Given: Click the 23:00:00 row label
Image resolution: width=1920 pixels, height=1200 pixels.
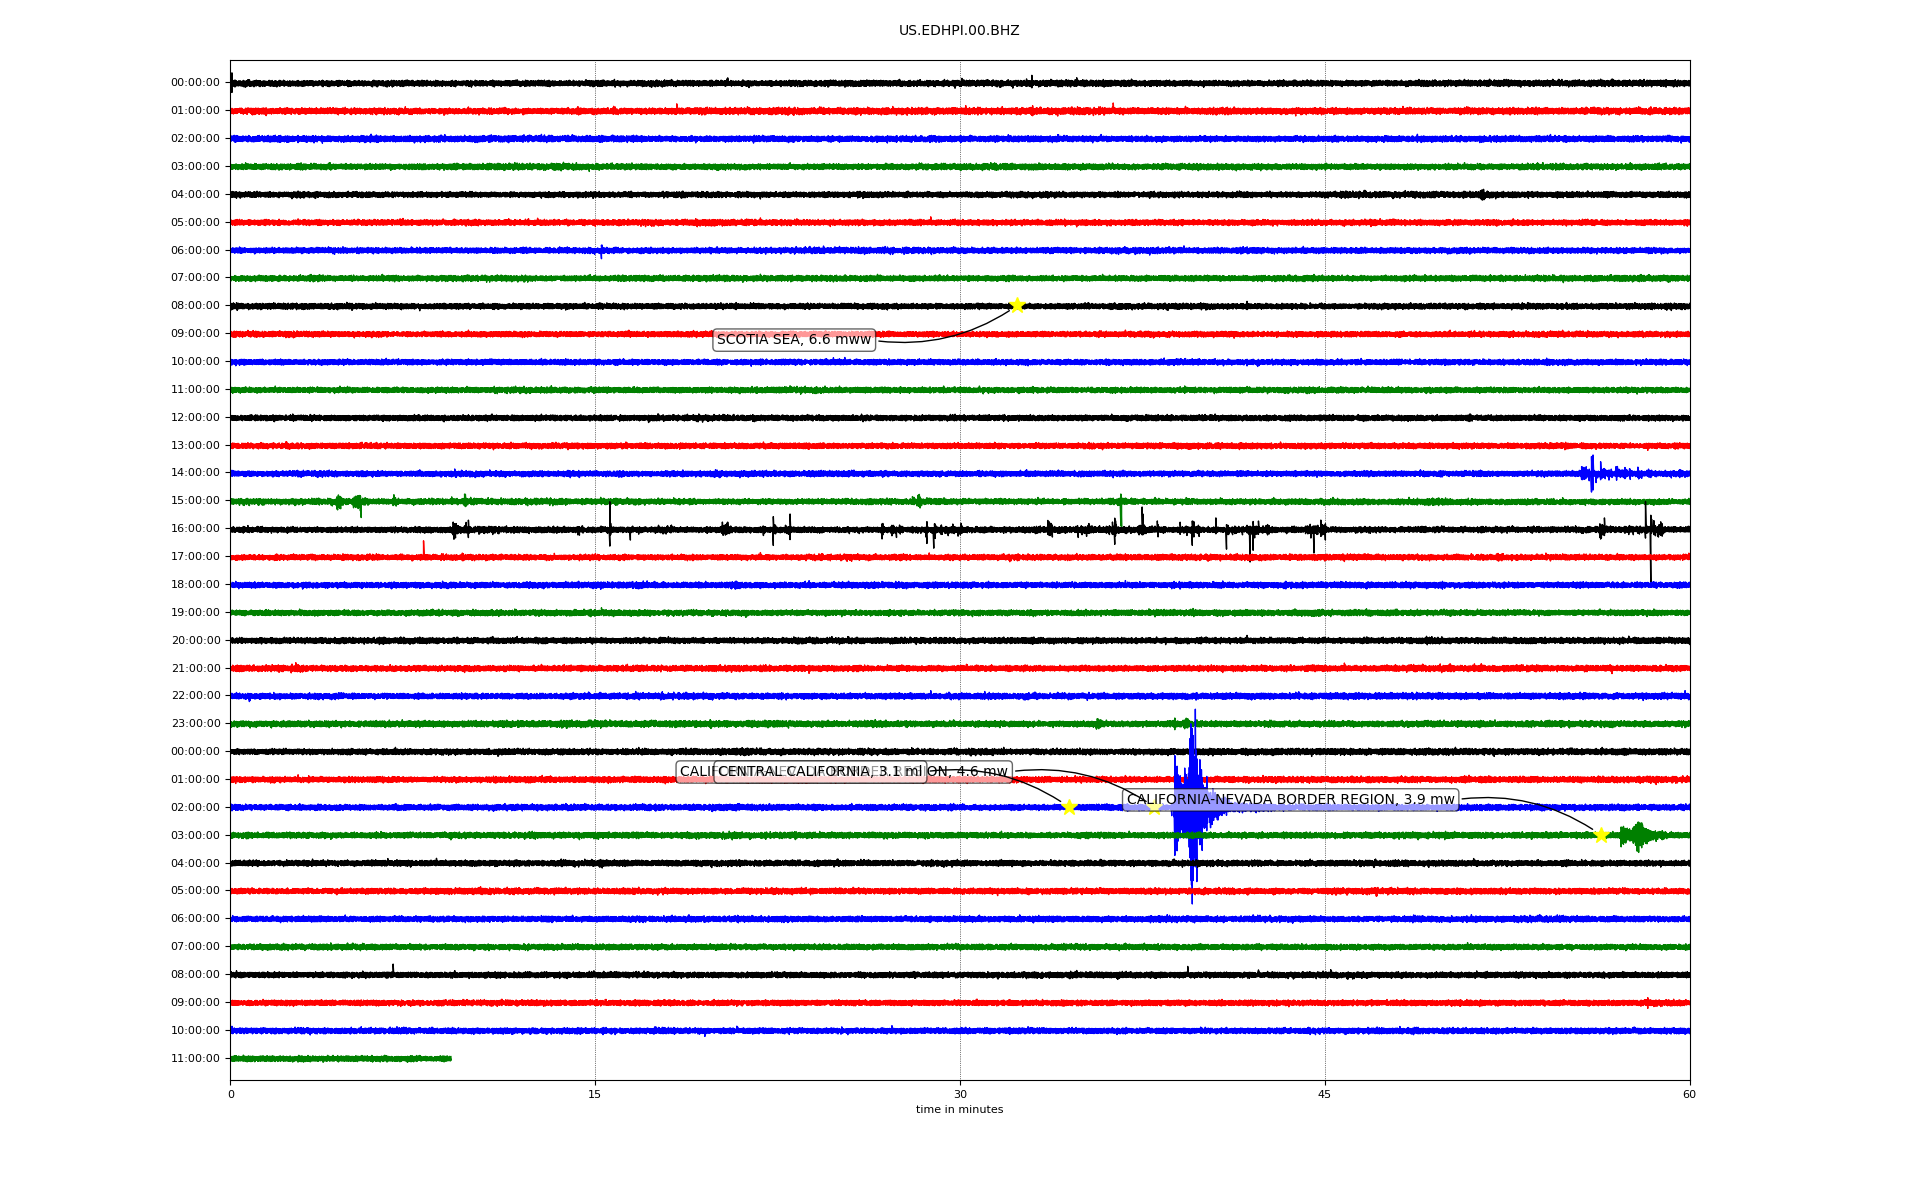Looking at the screenshot, I should pyautogui.click(x=195, y=723).
